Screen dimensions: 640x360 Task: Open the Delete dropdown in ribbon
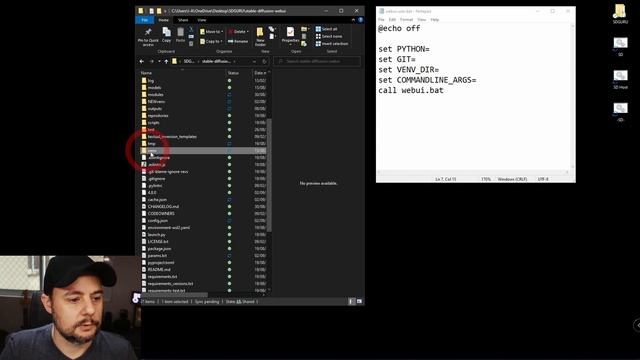tap(239, 31)
